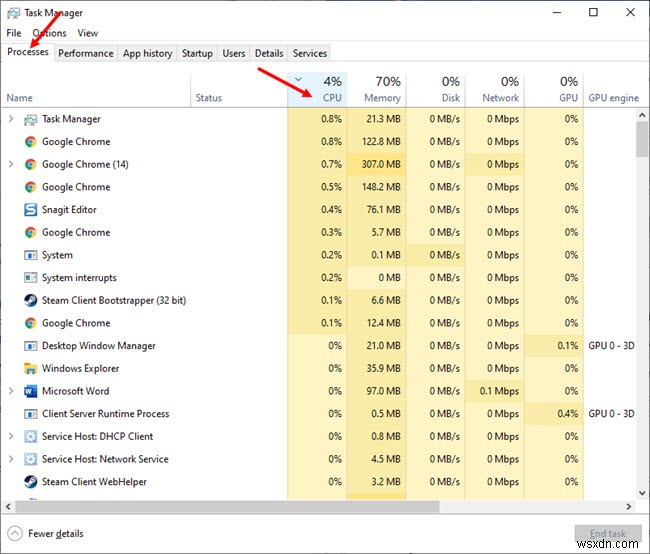
Task: Click the Steam Client Bootstrapper icon
Action: pos(30,300)
